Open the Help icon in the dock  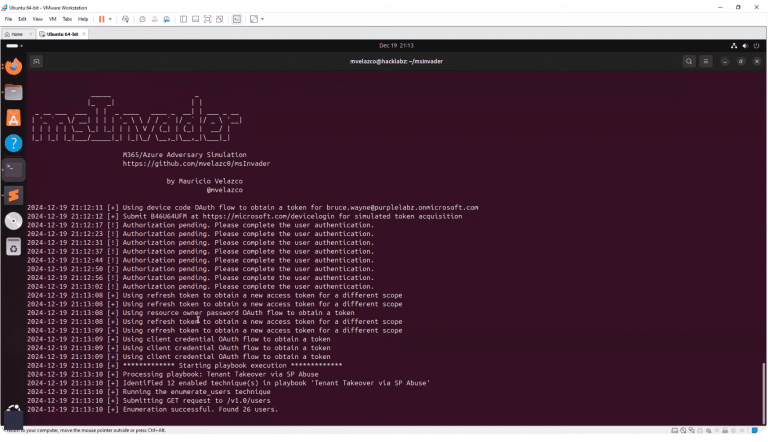14,144
